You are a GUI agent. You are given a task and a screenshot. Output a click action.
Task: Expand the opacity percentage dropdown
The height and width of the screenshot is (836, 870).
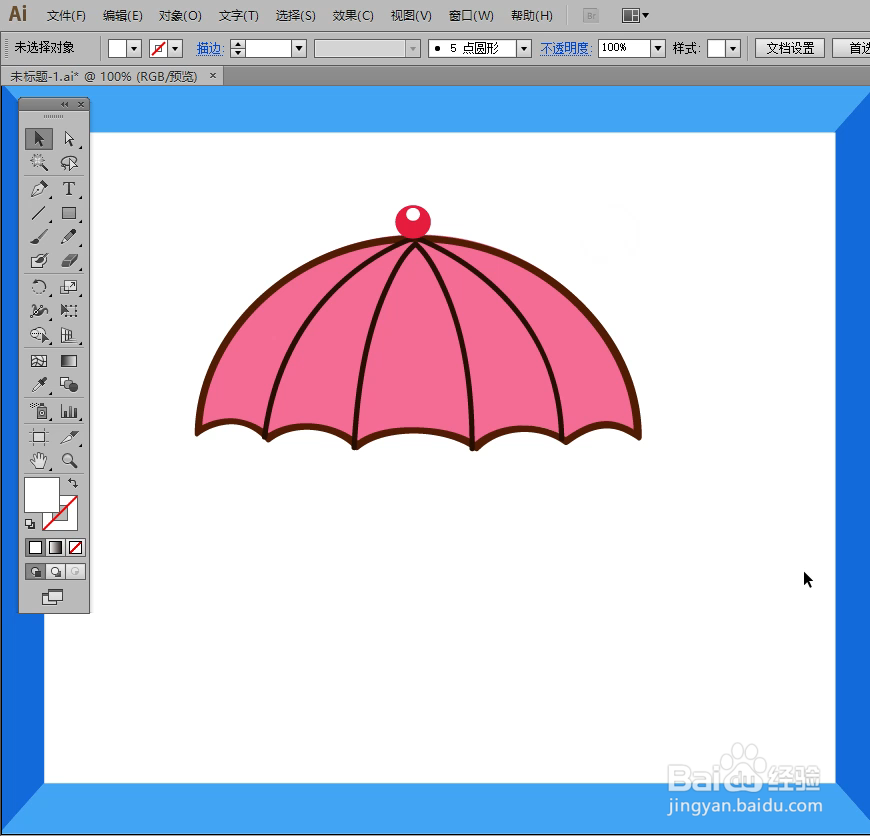[x=657, y=47]
